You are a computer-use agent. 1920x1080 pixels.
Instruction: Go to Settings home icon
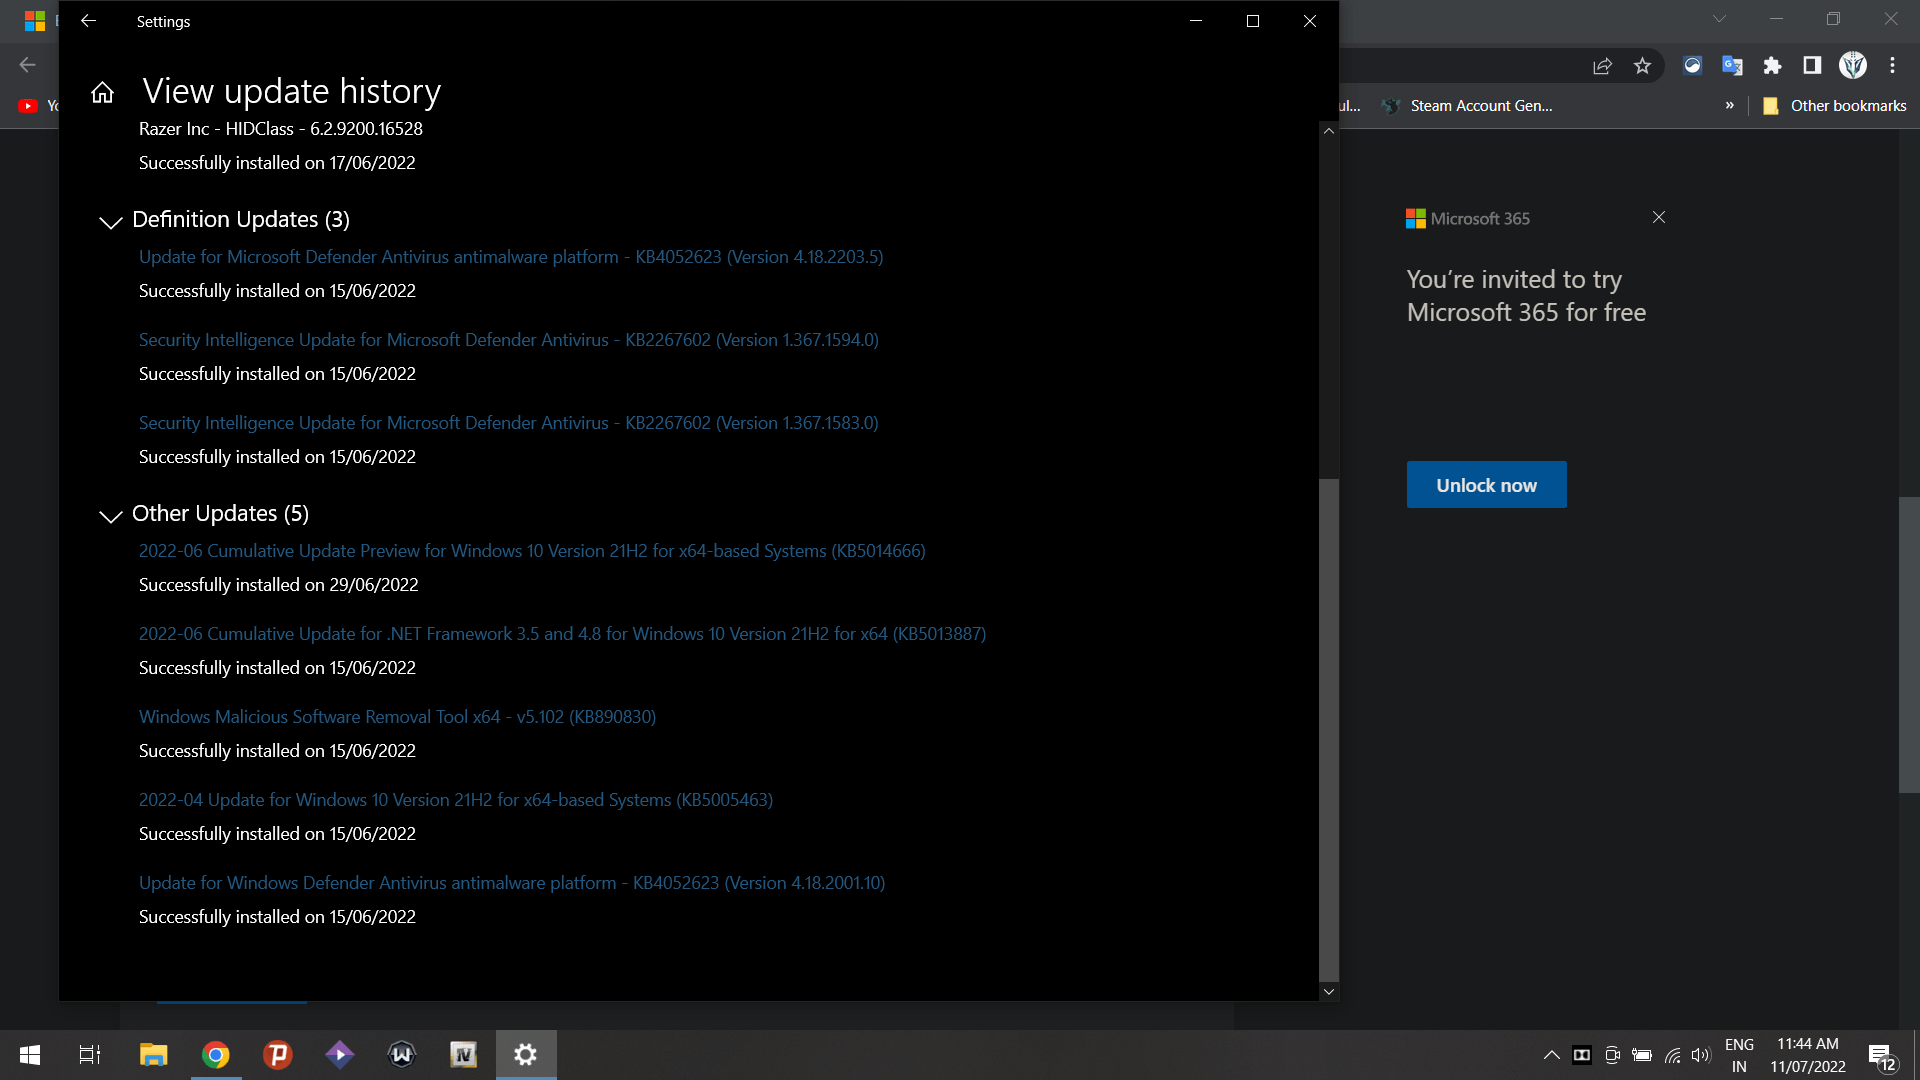point(102,93)
